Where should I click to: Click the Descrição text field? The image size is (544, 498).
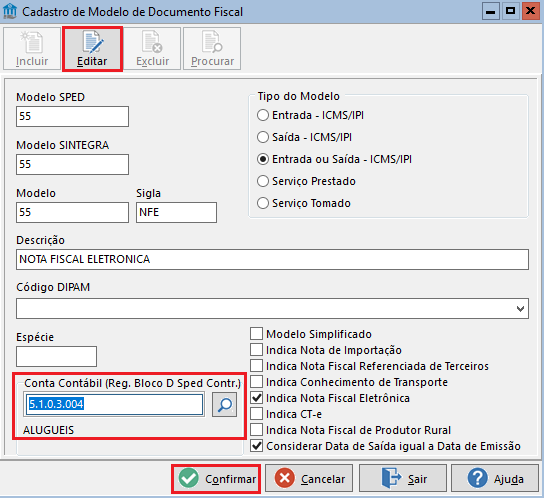pyautogui.click(x=272, y=259)
